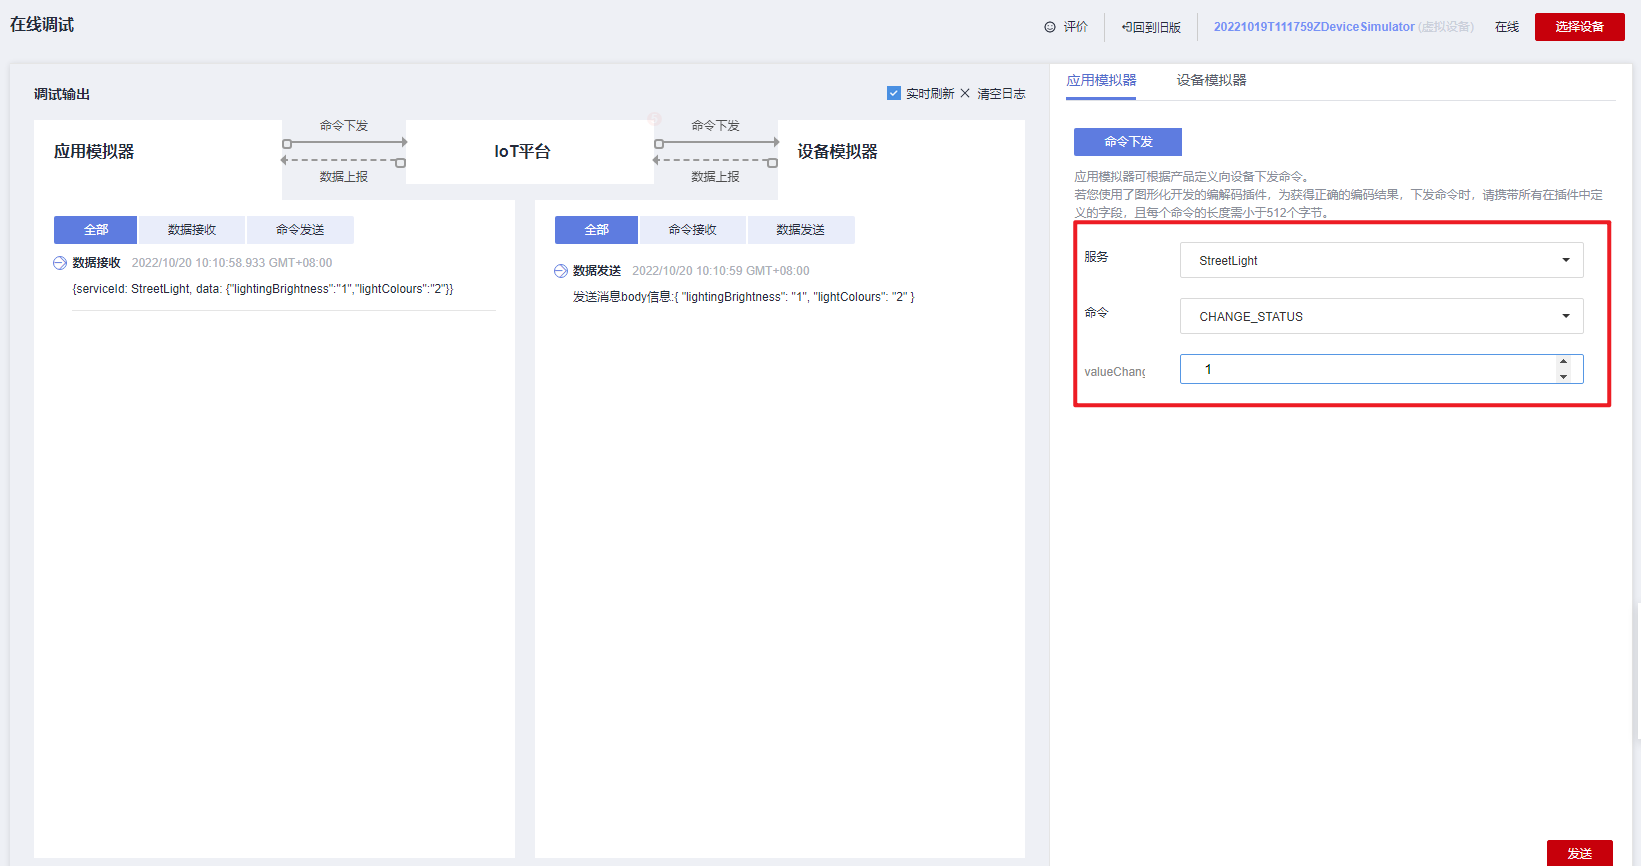This screenshot has height=866, width=1641.
Task: Click timestamp 2022/10/20 10:10:58.933 GMT+08:00
Action: coord(232,263)
